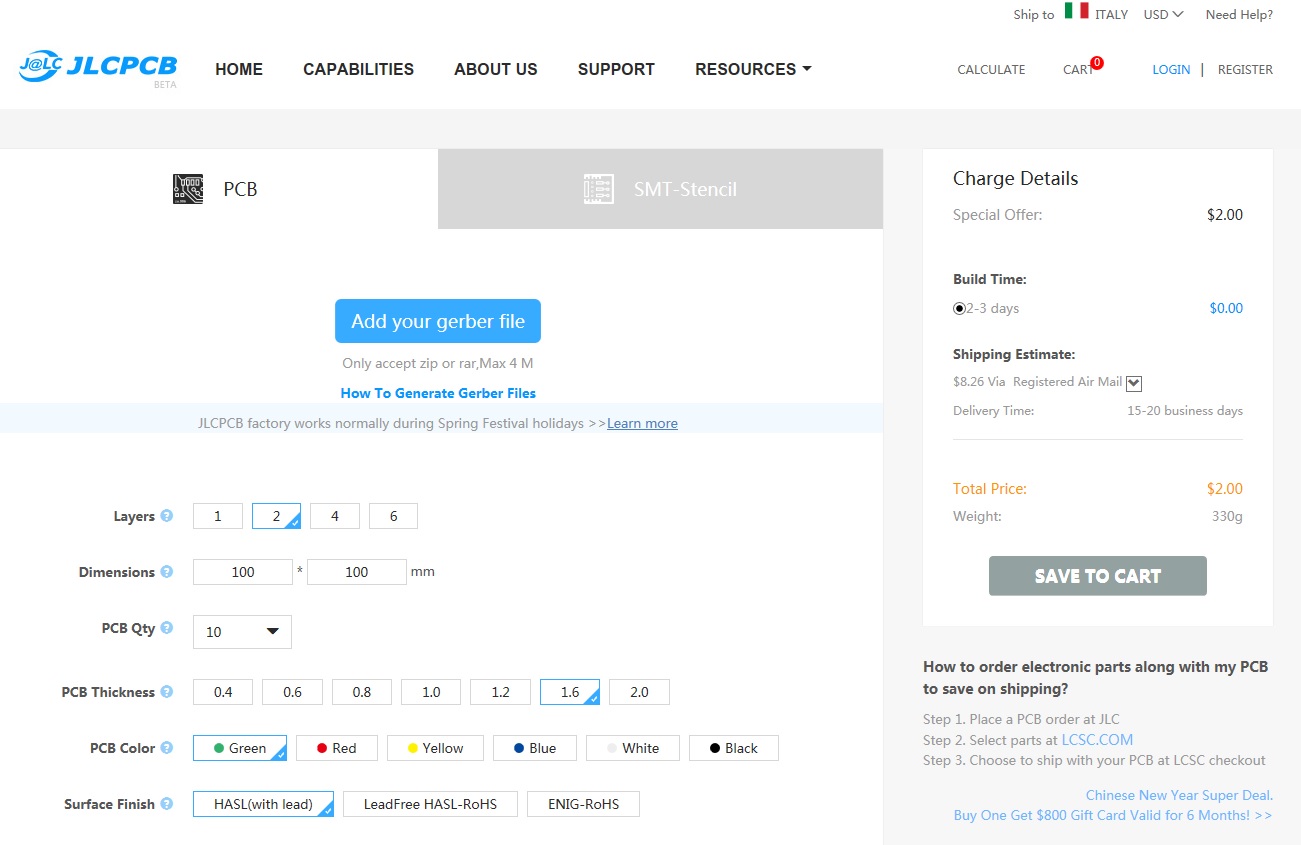Open the CART link

coord(1077,69)
